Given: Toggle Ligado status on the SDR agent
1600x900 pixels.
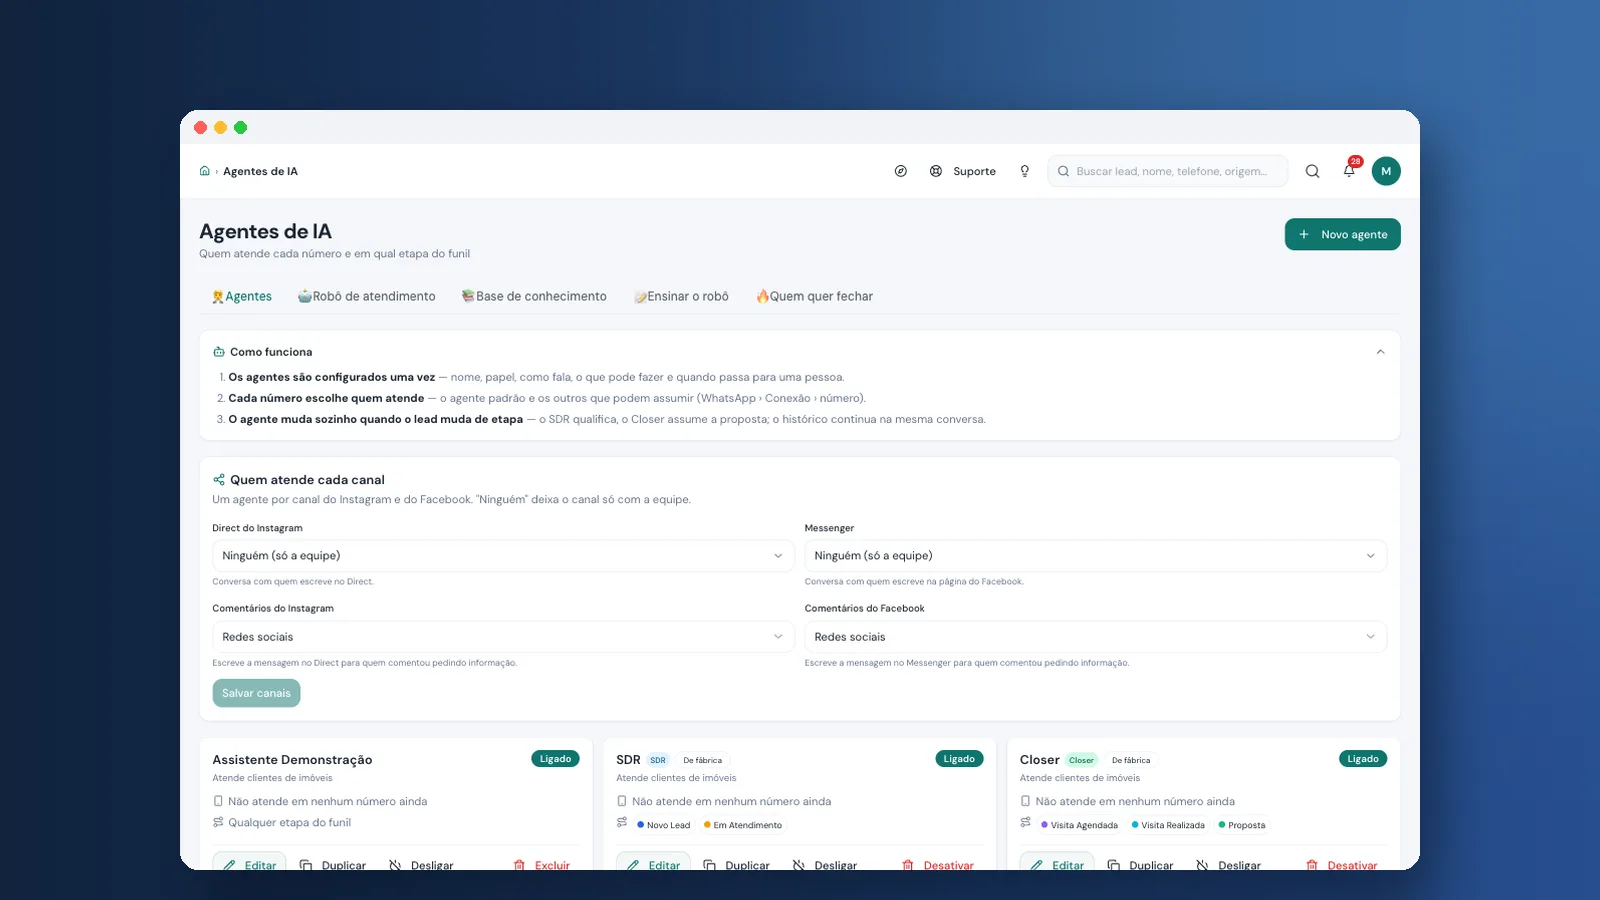Looking at the screenshot, I should [959, 759].
